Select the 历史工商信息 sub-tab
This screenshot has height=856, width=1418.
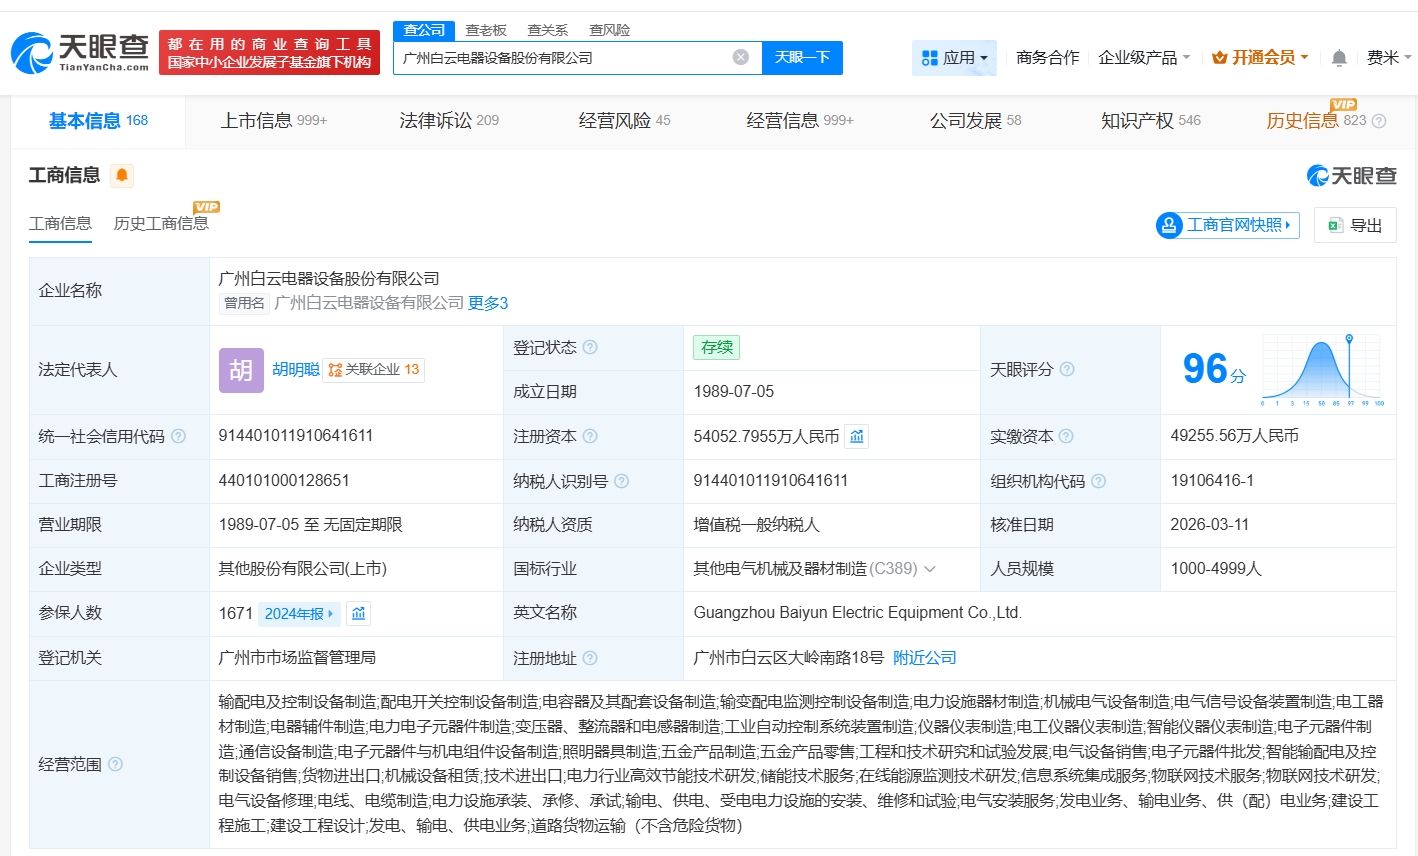161,223
